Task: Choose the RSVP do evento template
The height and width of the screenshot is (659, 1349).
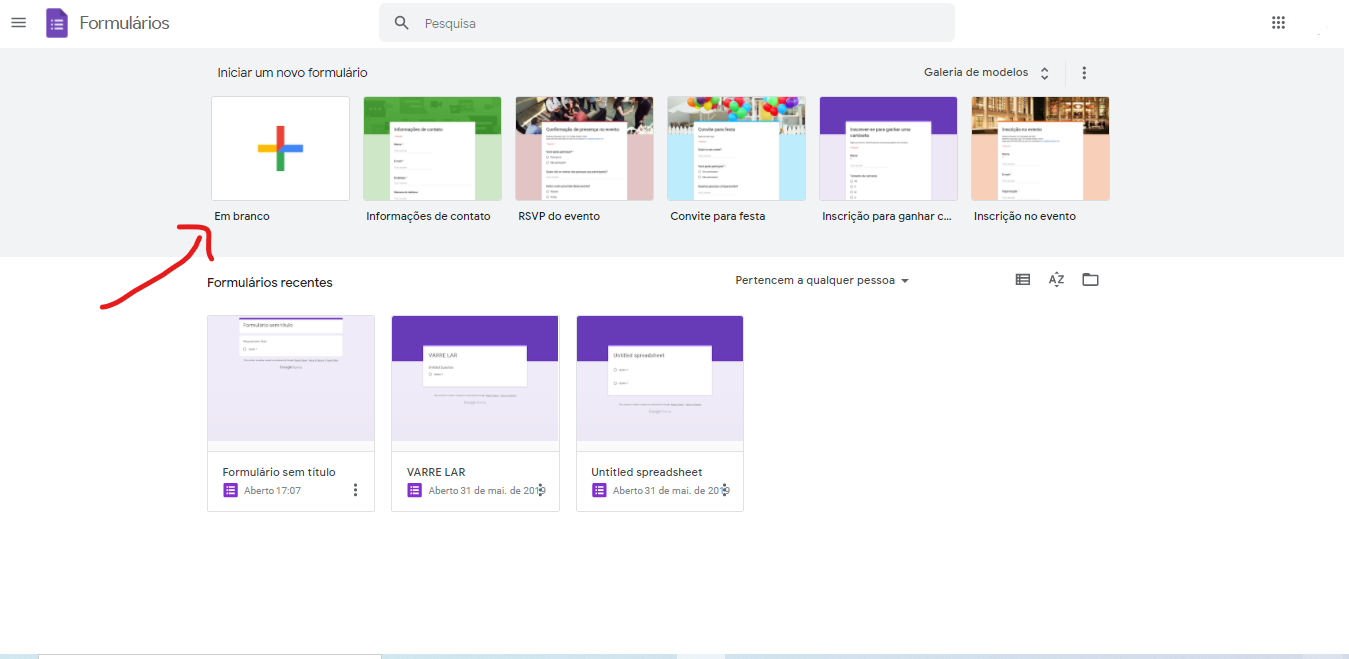Action: point(584,148)
